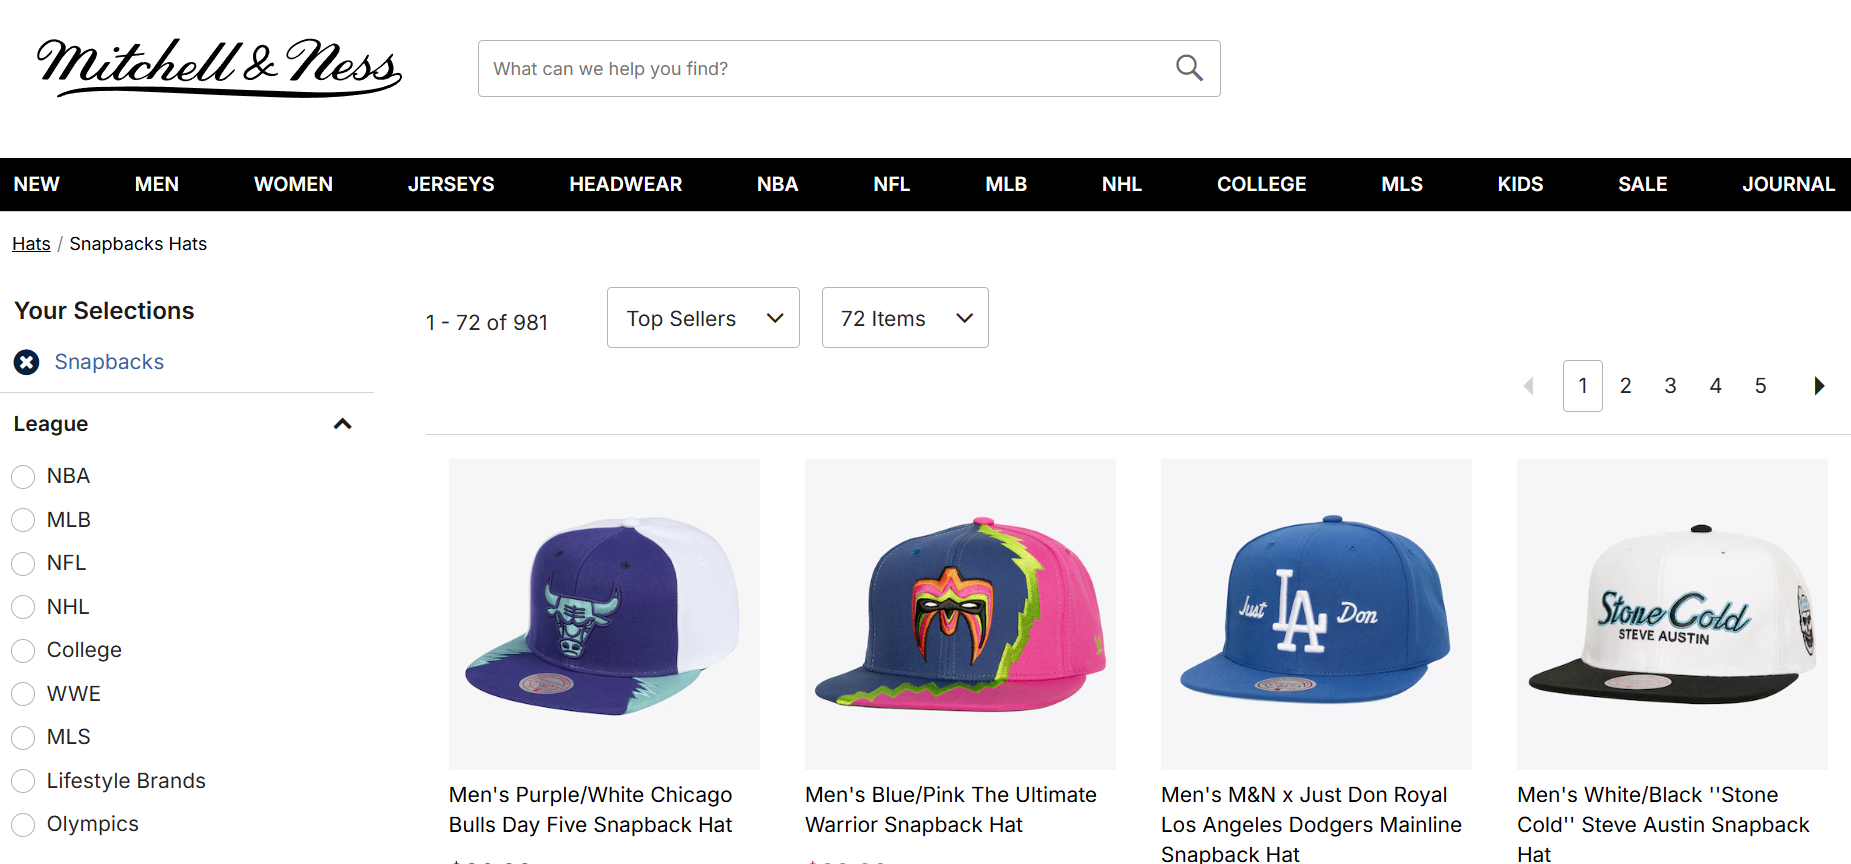Click current page 1 button
The width and height of the screenshot is (1851, 864).
pos(1583,386)
